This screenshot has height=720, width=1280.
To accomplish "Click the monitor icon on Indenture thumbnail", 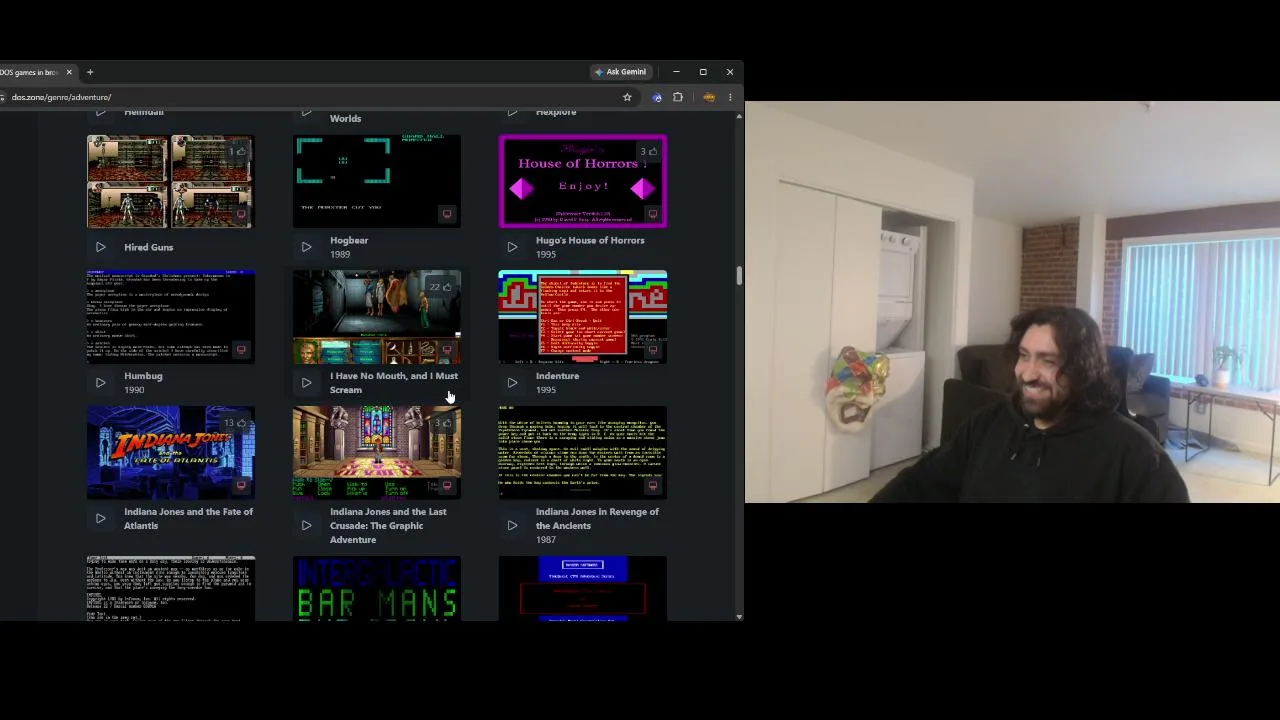I will tap(653, 350).
